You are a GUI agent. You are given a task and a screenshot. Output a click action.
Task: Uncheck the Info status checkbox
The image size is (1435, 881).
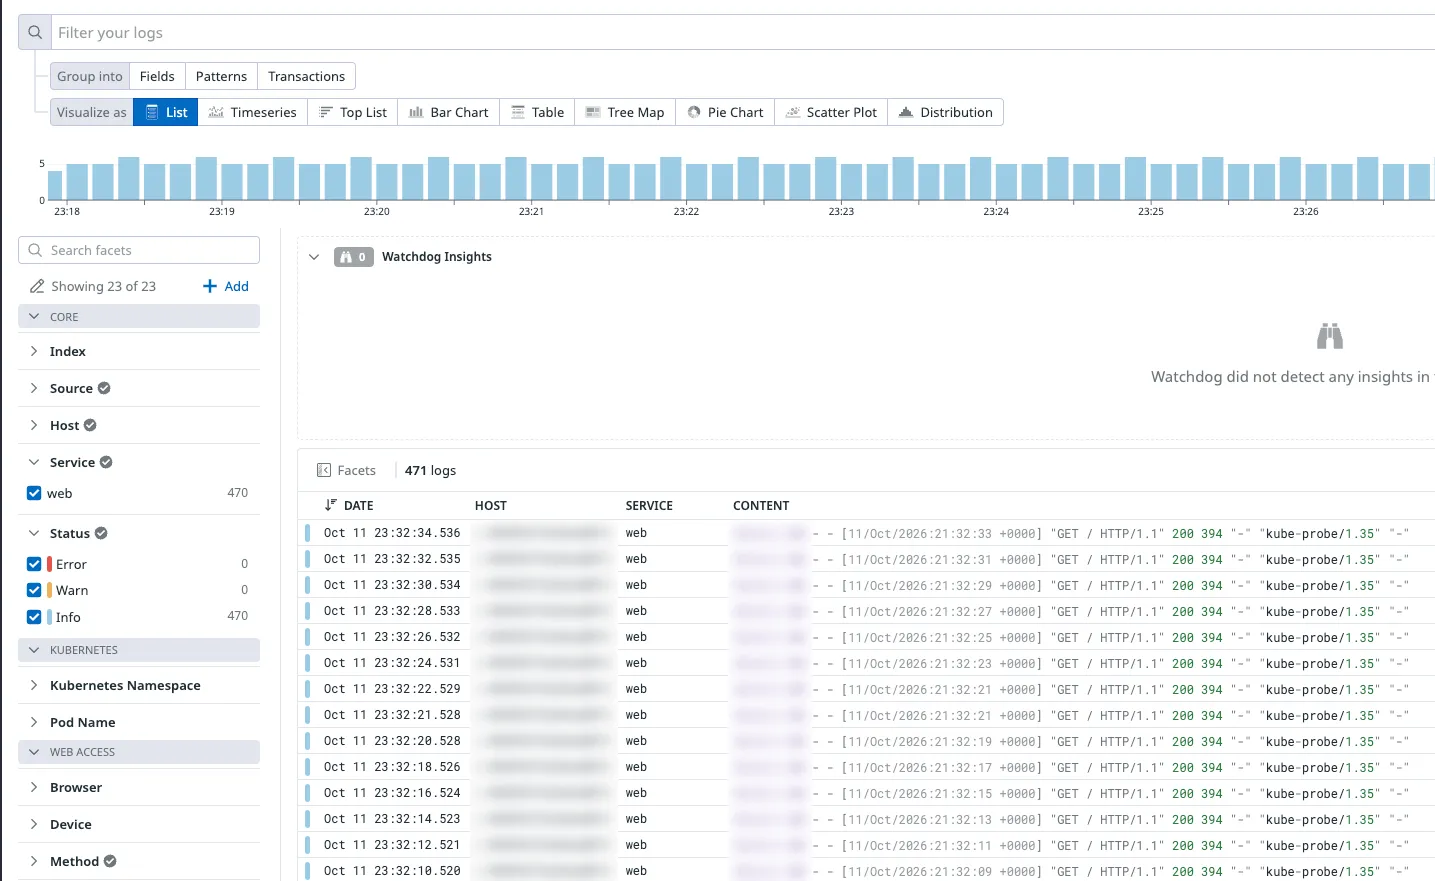[34, 617]
